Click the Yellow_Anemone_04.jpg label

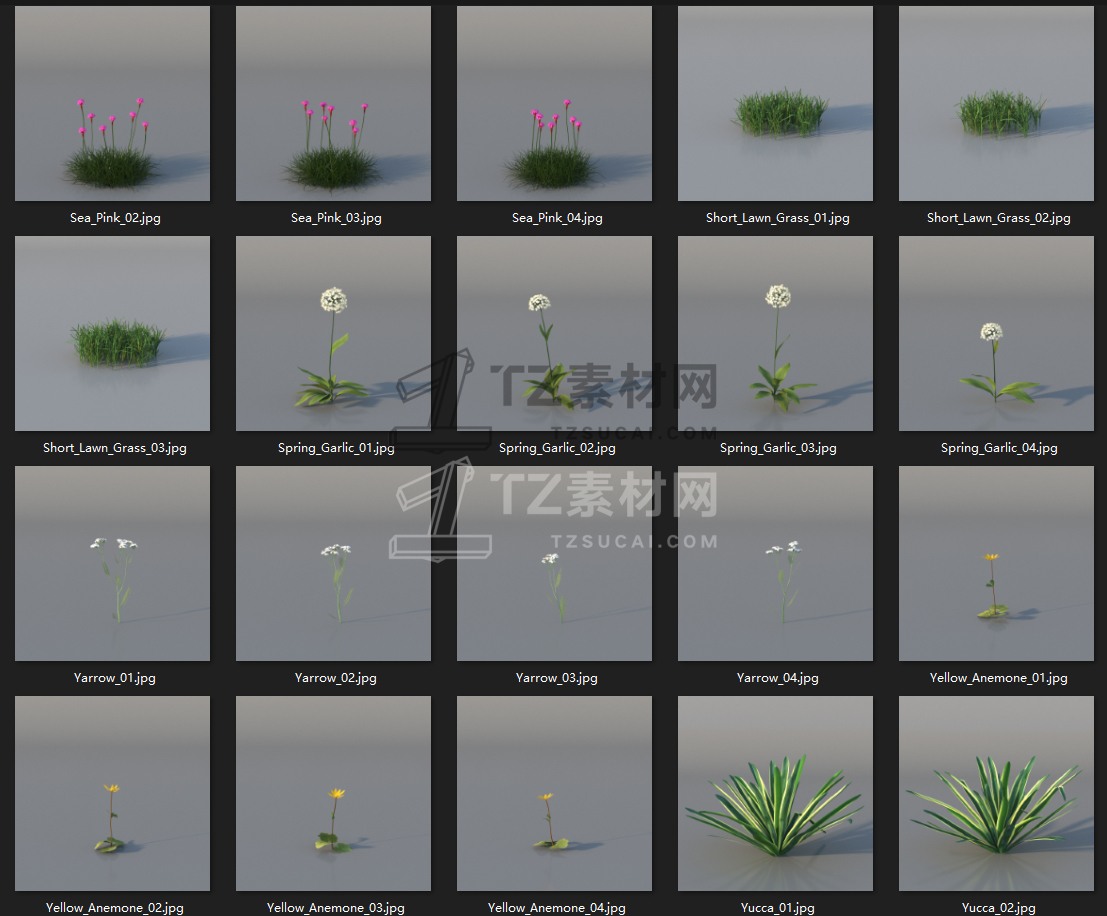[556, 908]
